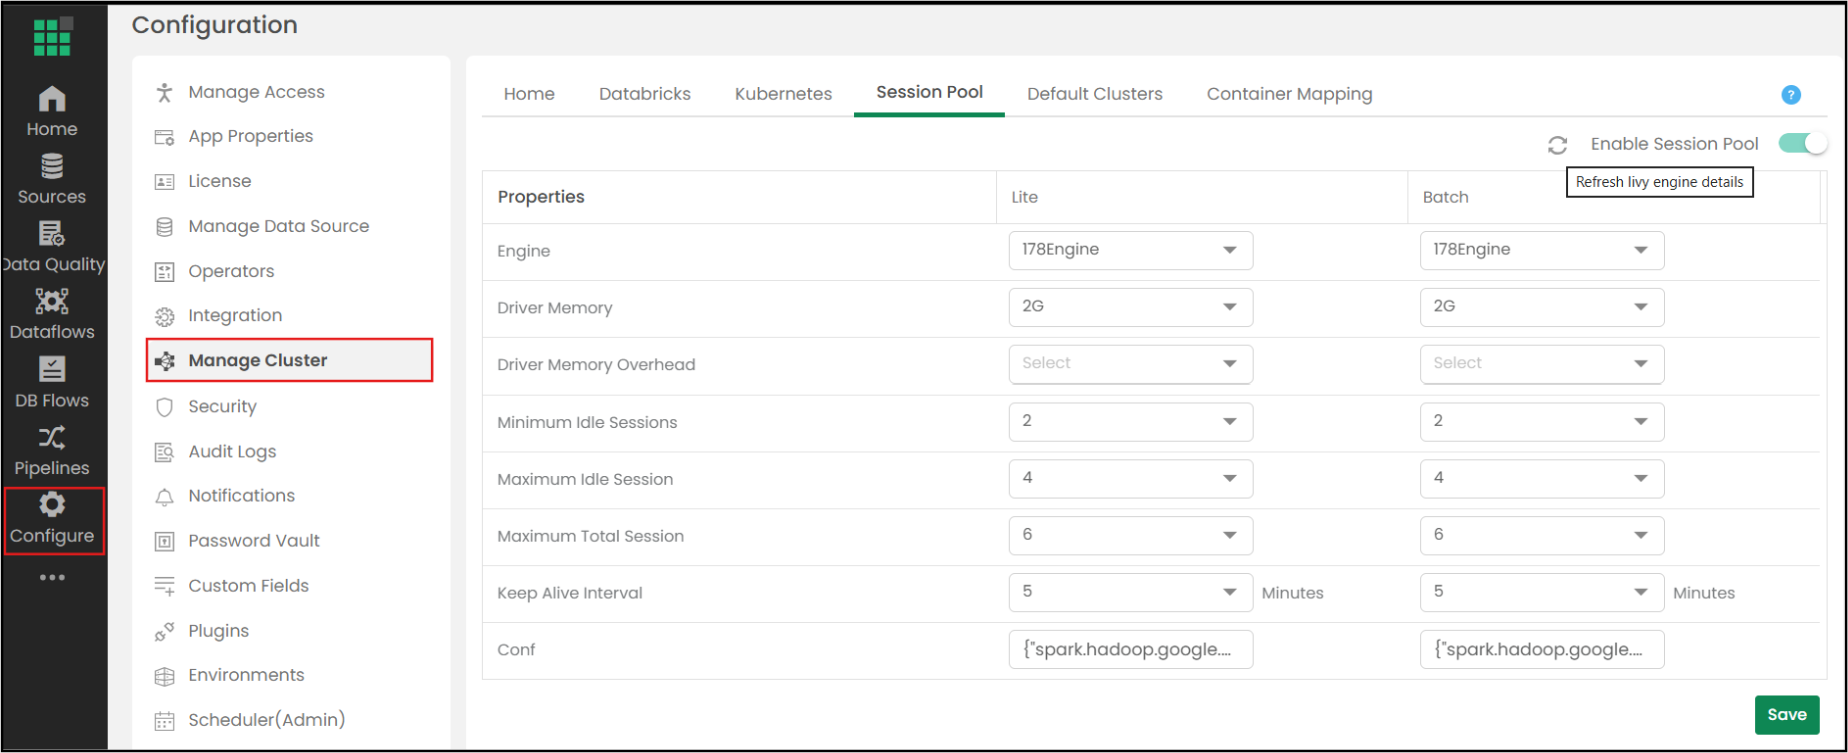Open Audit Logs in the configuration menu
Screen dimensions: 1848x753
[x=232, y=452]
